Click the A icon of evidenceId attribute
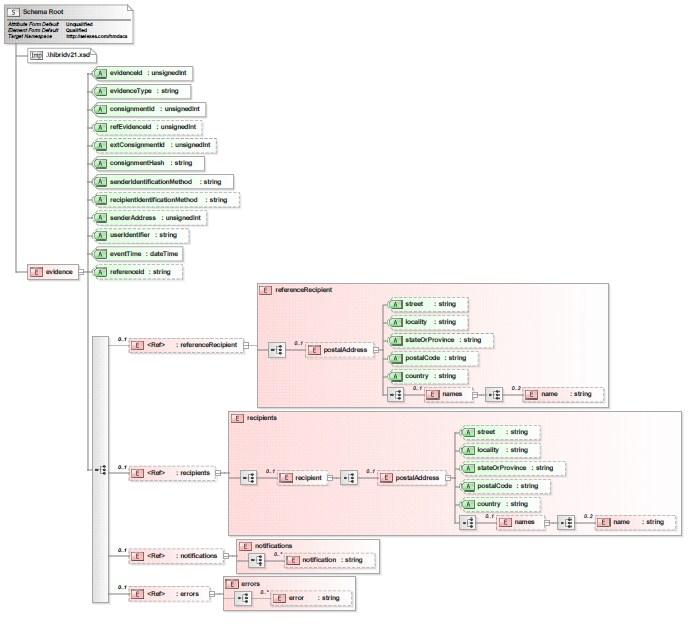 click(100, 73)
